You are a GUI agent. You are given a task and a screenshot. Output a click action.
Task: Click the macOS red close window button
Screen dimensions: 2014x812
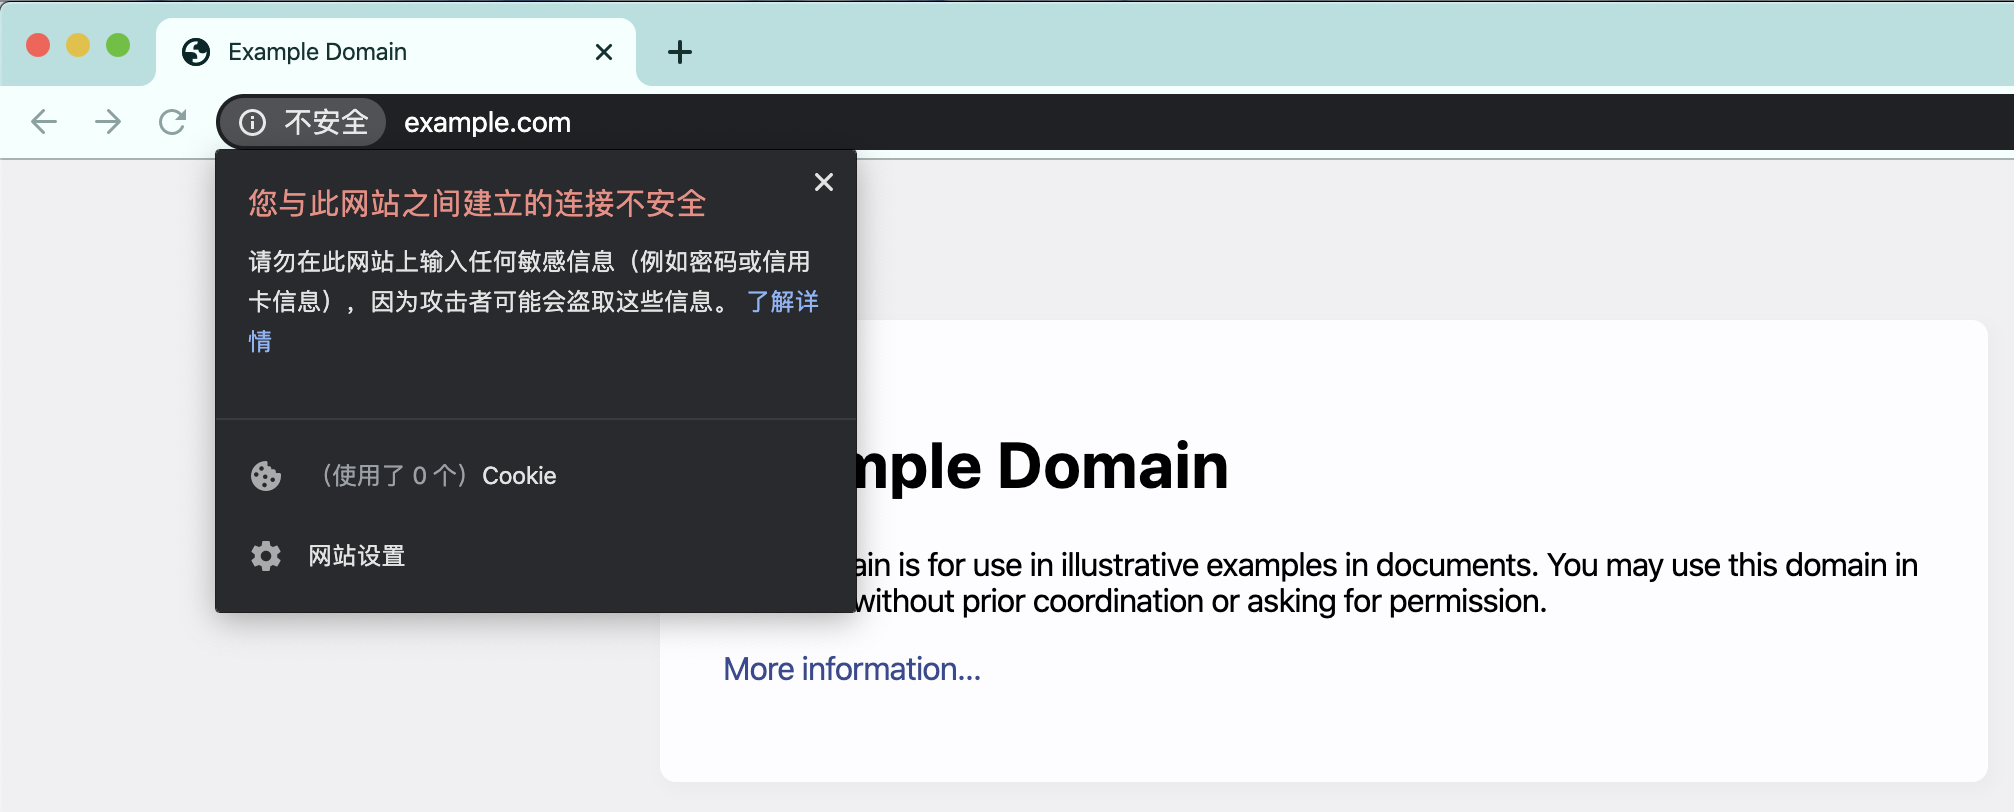38,45
